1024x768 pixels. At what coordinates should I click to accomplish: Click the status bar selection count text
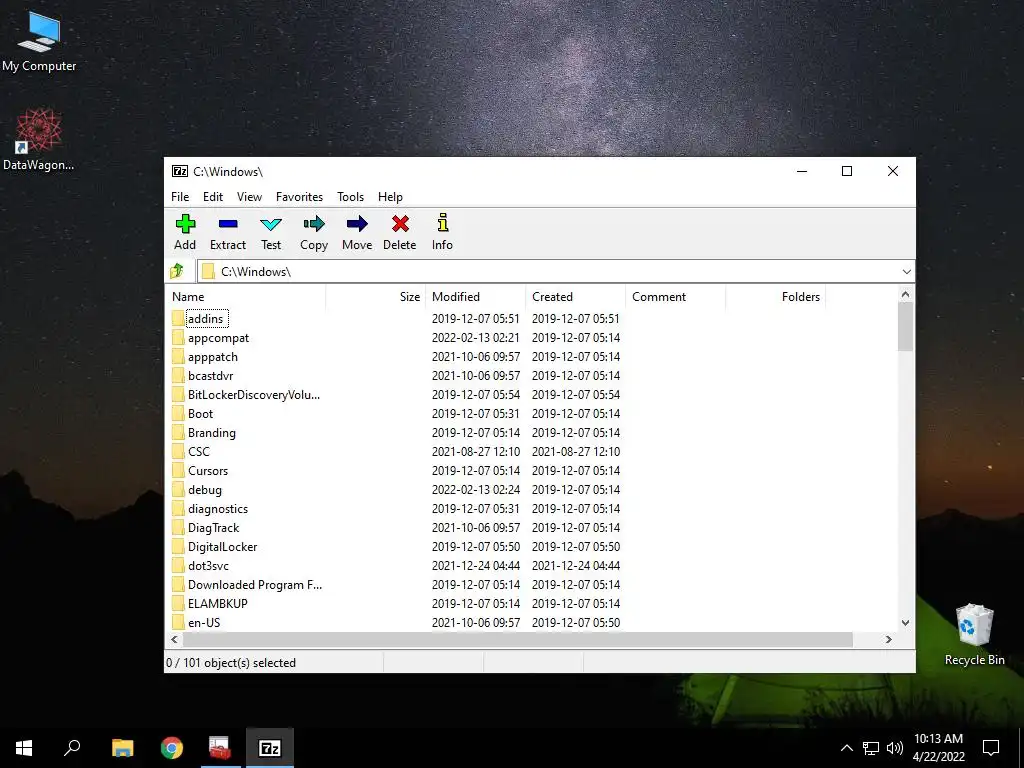(231, 663)
